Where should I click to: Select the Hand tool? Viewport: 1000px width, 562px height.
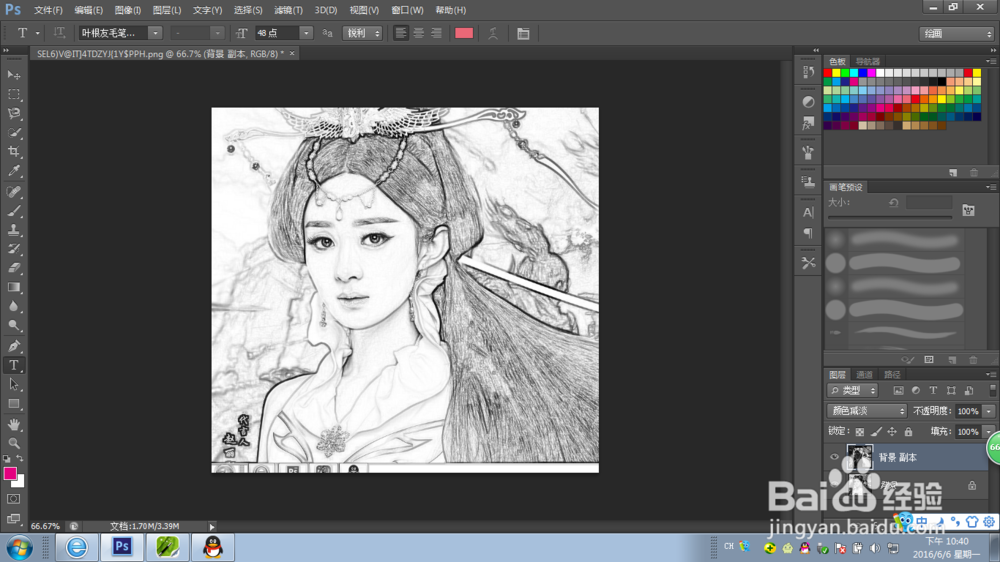coord(13,424)
